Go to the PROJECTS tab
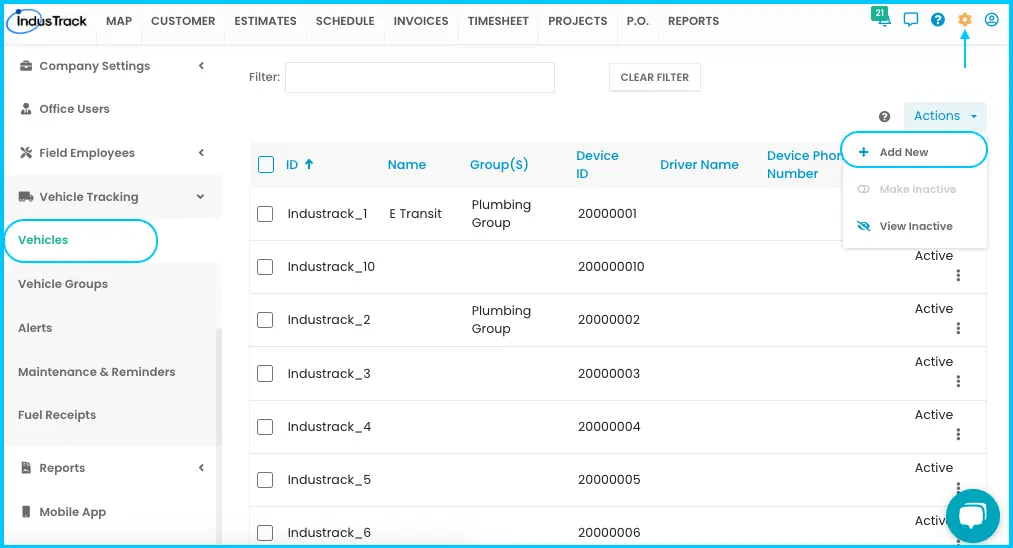This screenshot has width=1013, height=548. [x=578, y=21]
